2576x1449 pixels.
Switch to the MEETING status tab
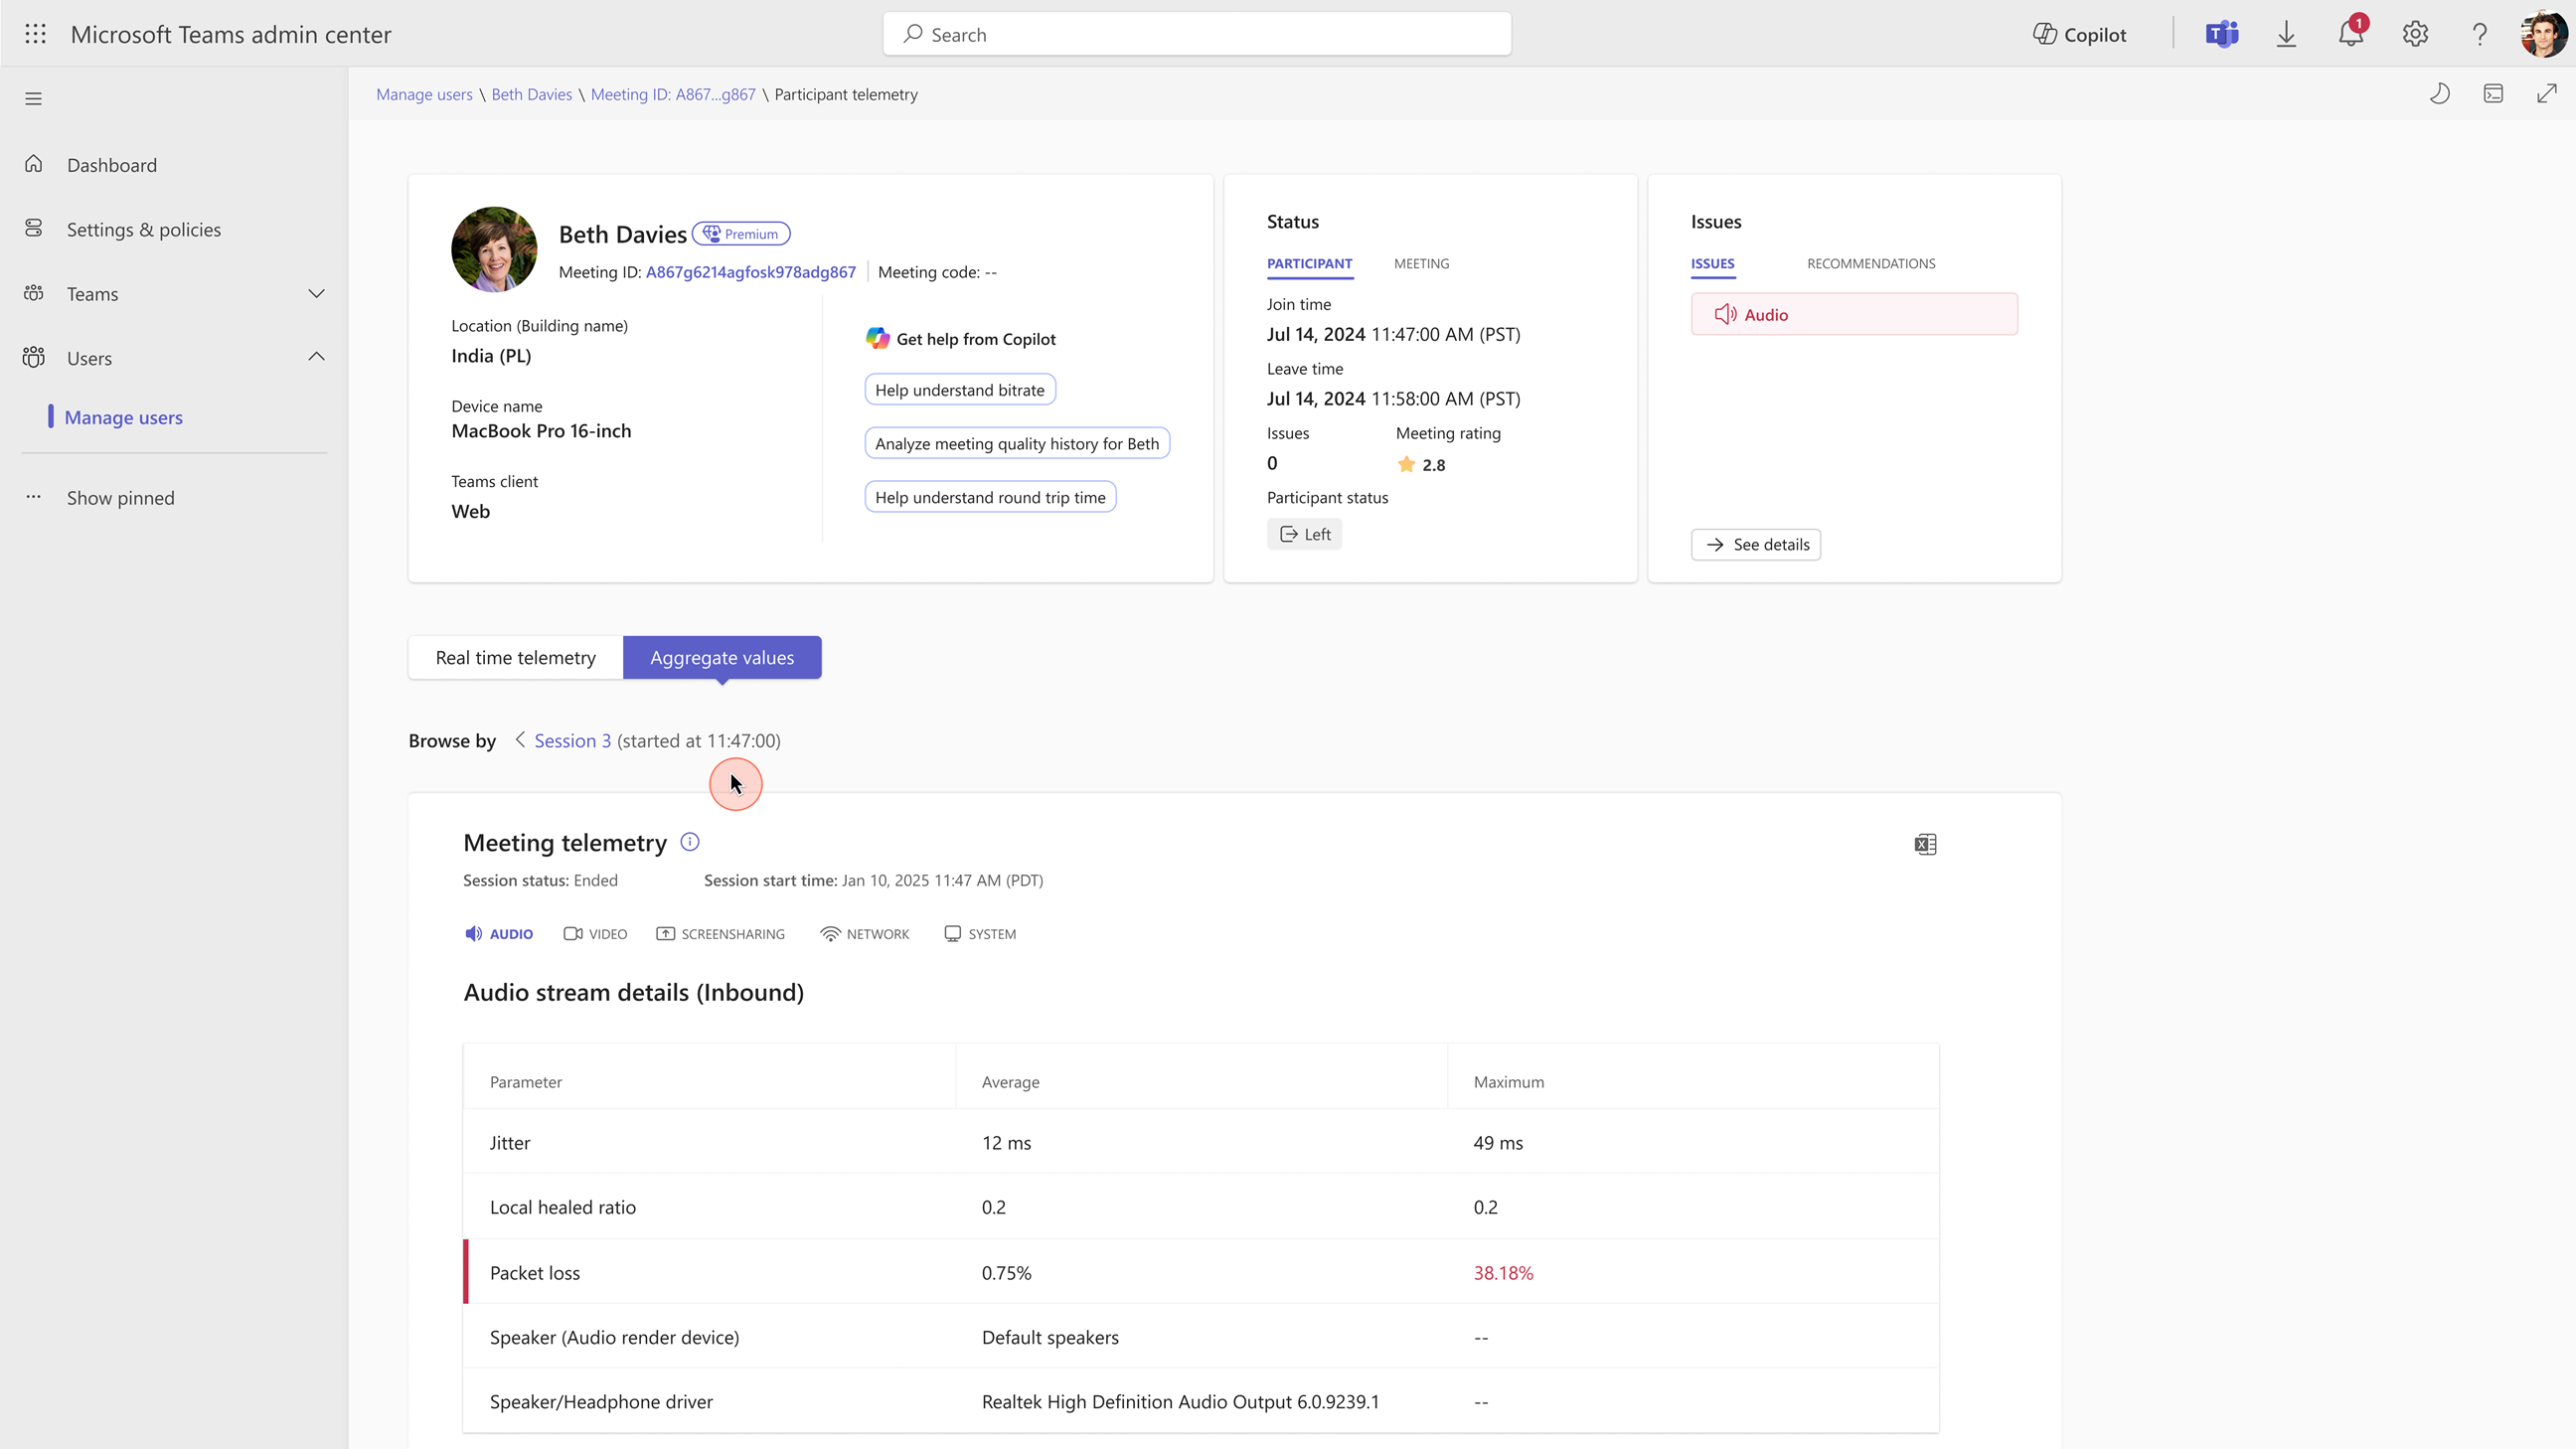pyautogui.click(x=1422, y=264)
